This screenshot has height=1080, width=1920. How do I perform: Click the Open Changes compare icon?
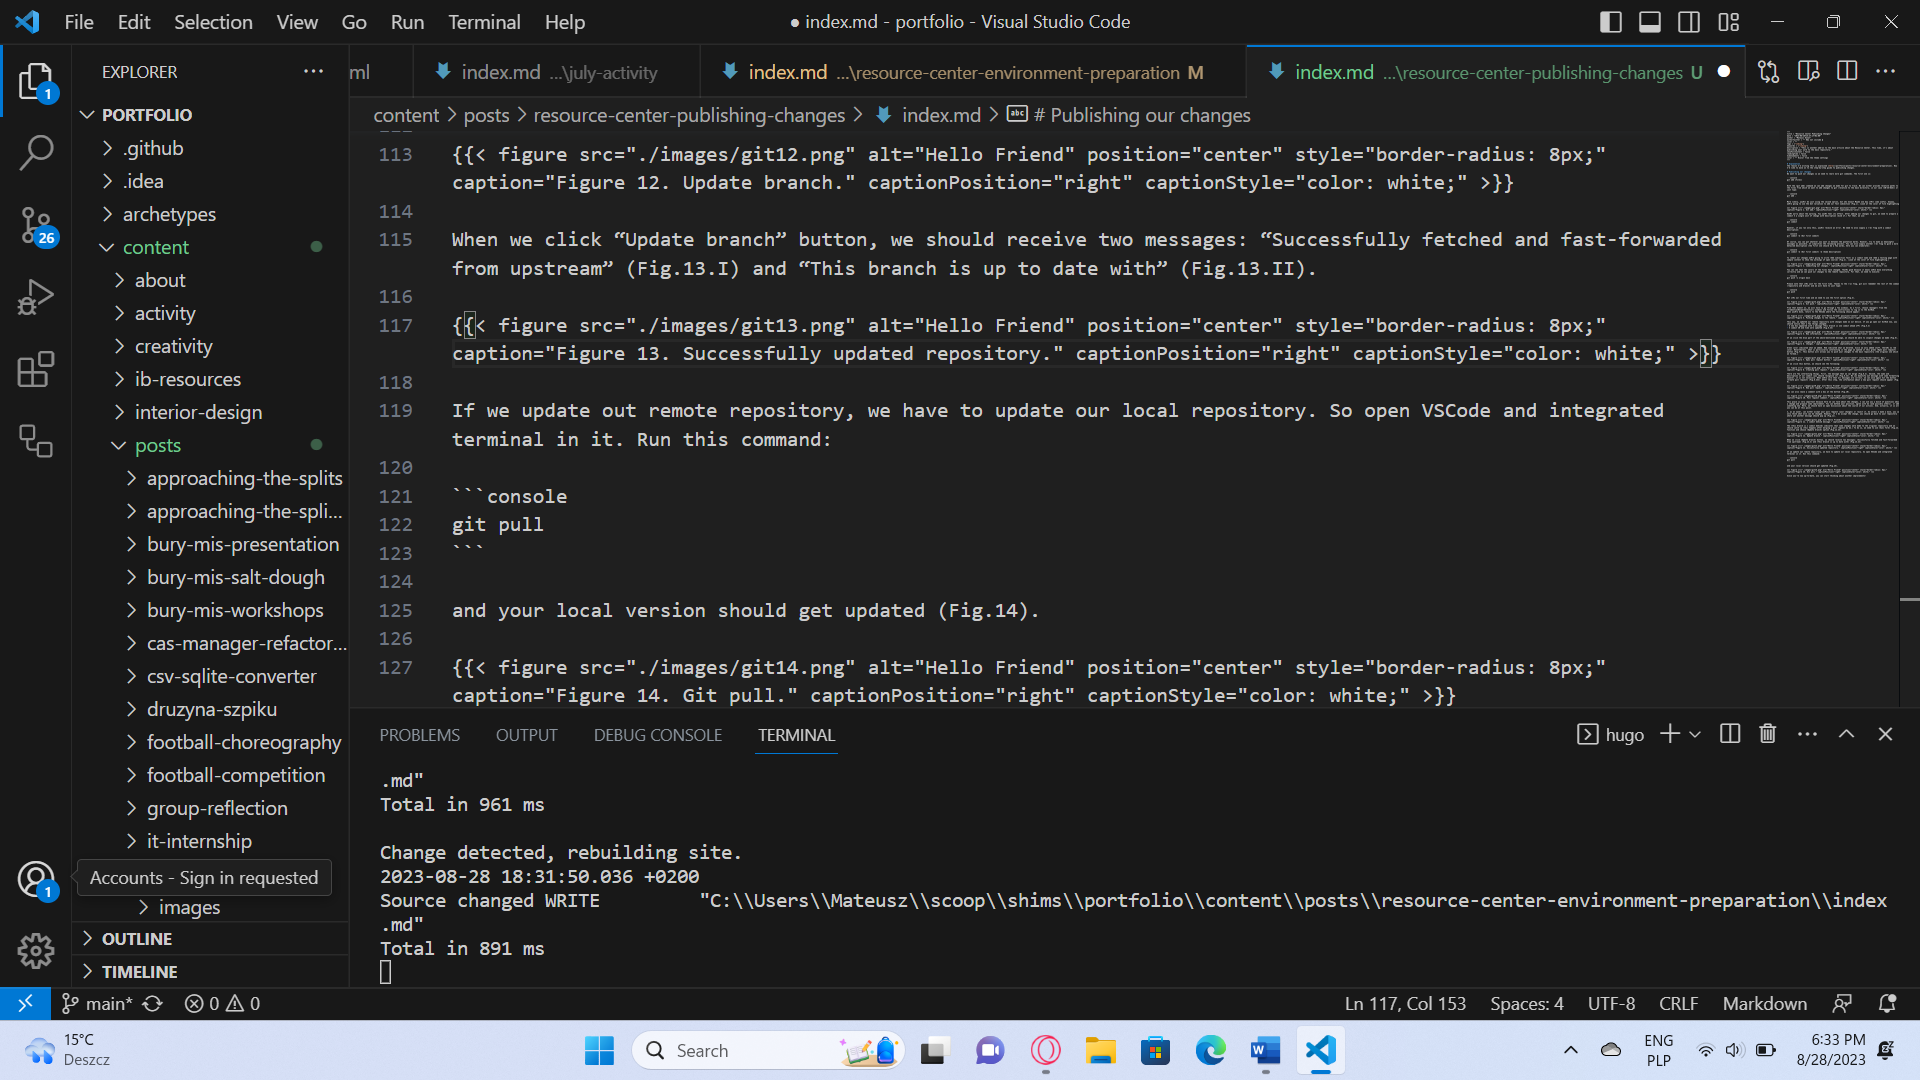pyautogui.click(x=1768, y=72)
